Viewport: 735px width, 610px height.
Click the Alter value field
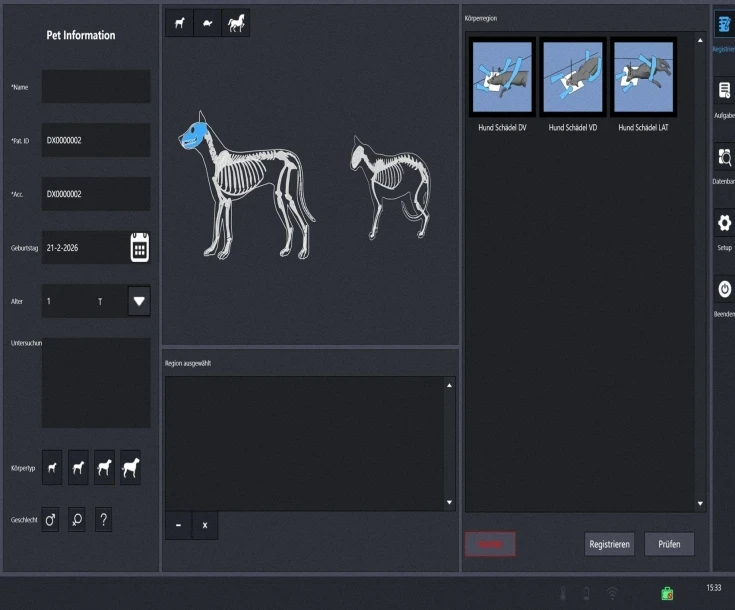pos(84,301)
